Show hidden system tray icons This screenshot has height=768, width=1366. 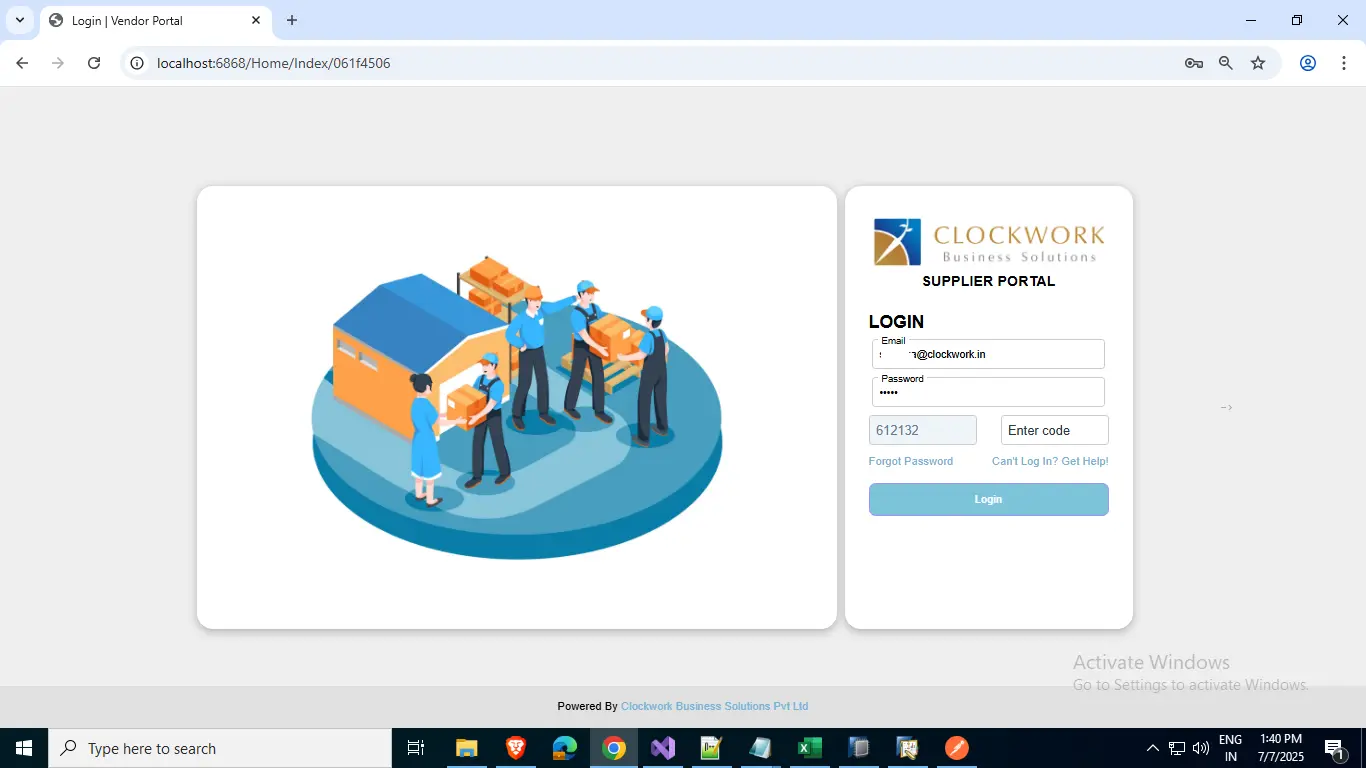(x=1152, y=748)
